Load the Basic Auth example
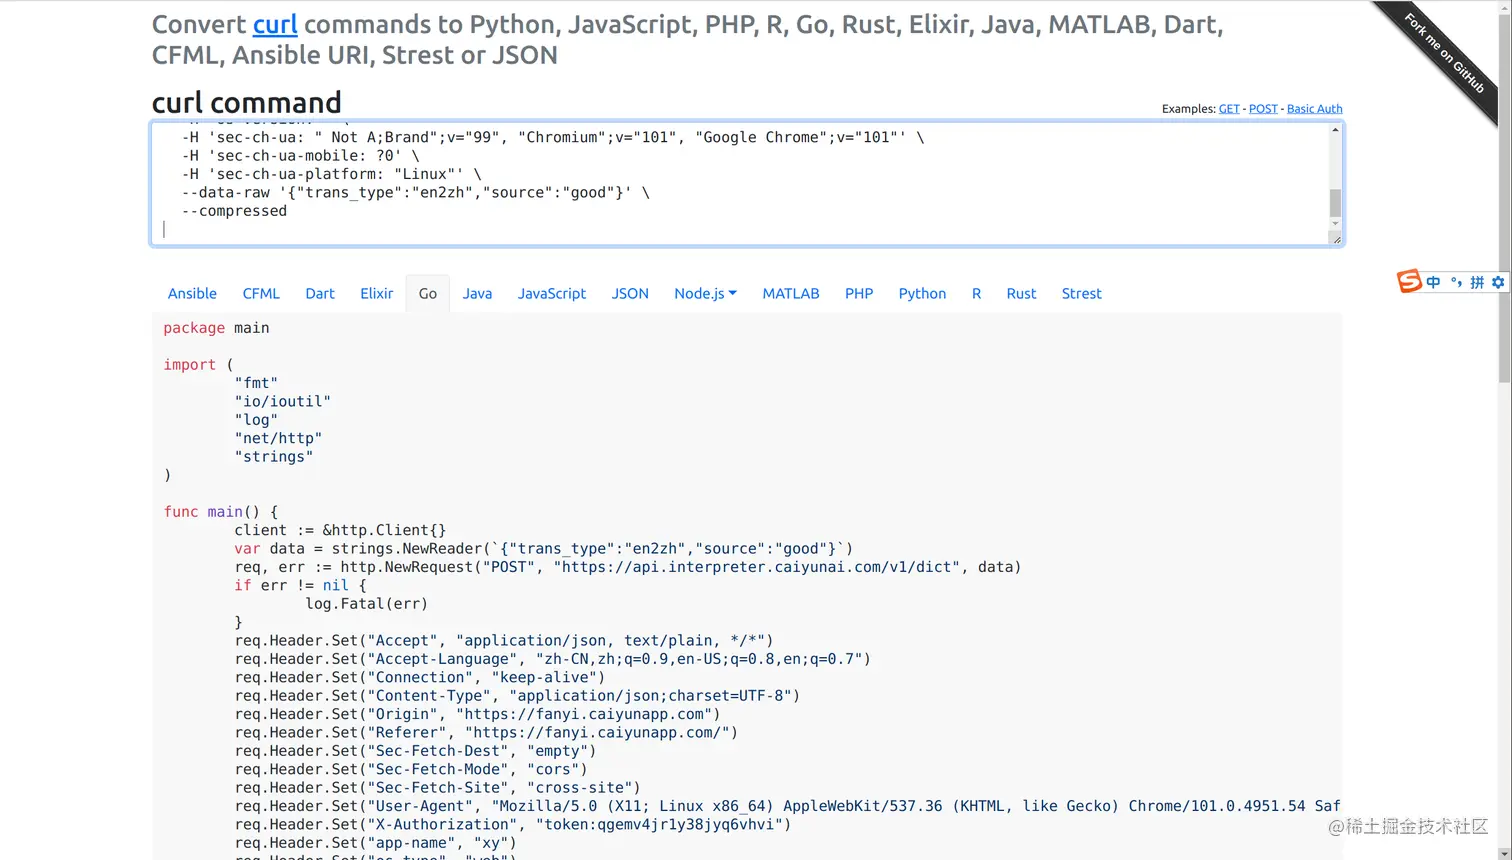The image size is (1512, 860). click(x=1315, y=109)
